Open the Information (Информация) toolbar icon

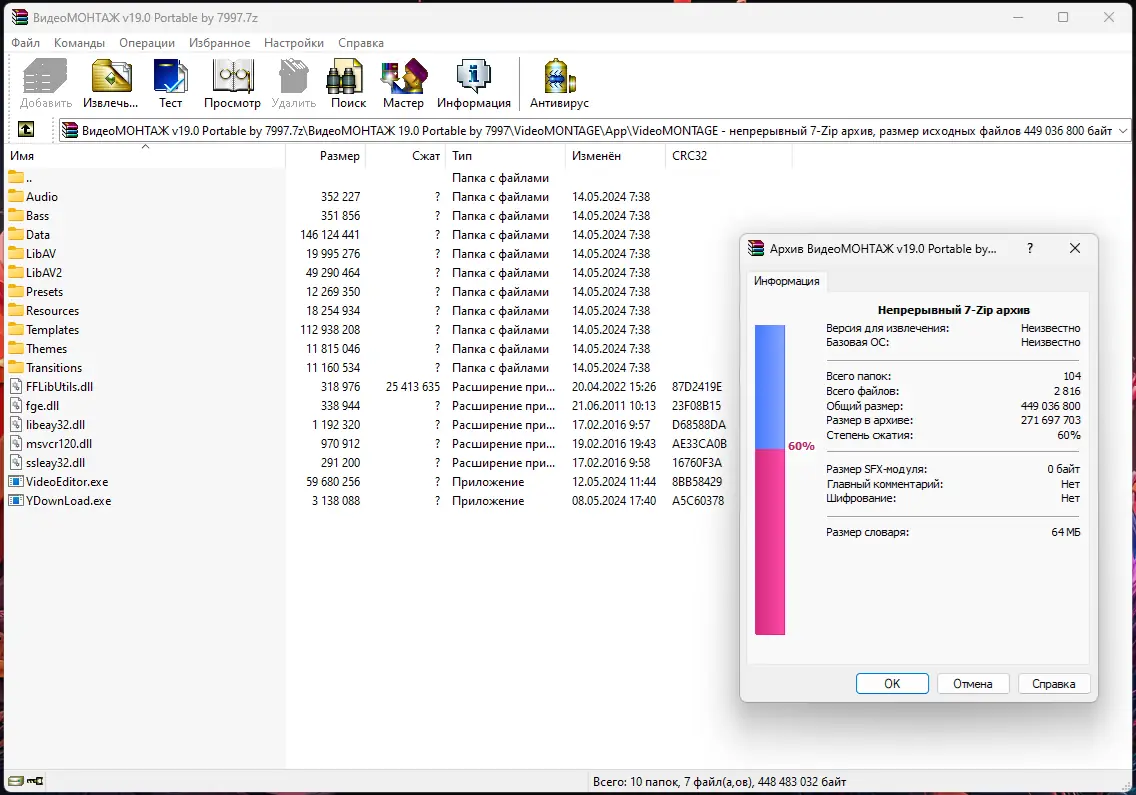(x=473, y=76)
